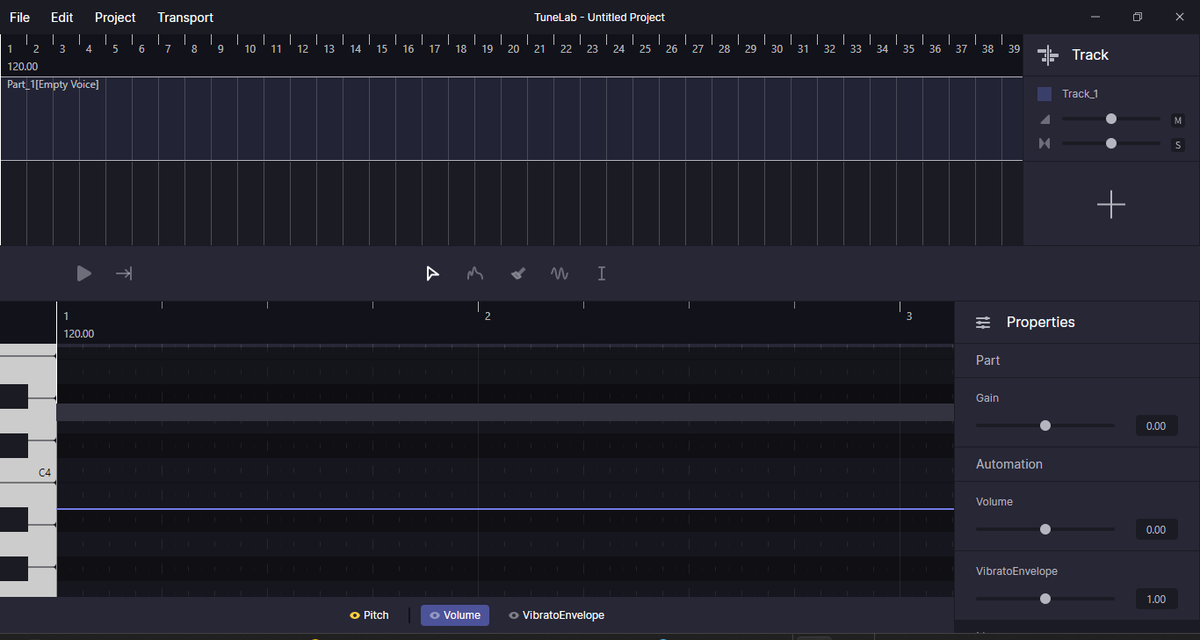This screenshot has height=640, width=1200.
Task: Adjust Track_1 pan slider
Action: tap(1111, 144)
